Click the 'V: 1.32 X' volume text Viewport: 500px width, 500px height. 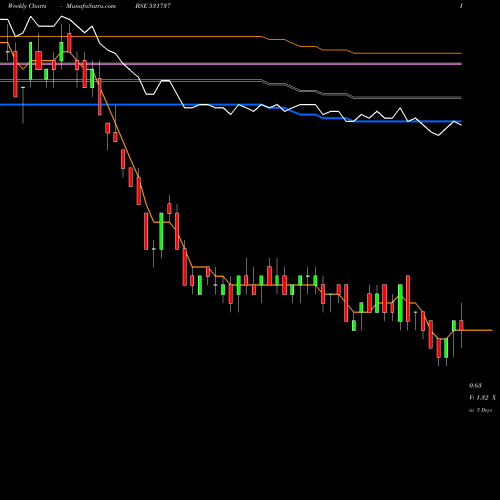pos(482,398)
